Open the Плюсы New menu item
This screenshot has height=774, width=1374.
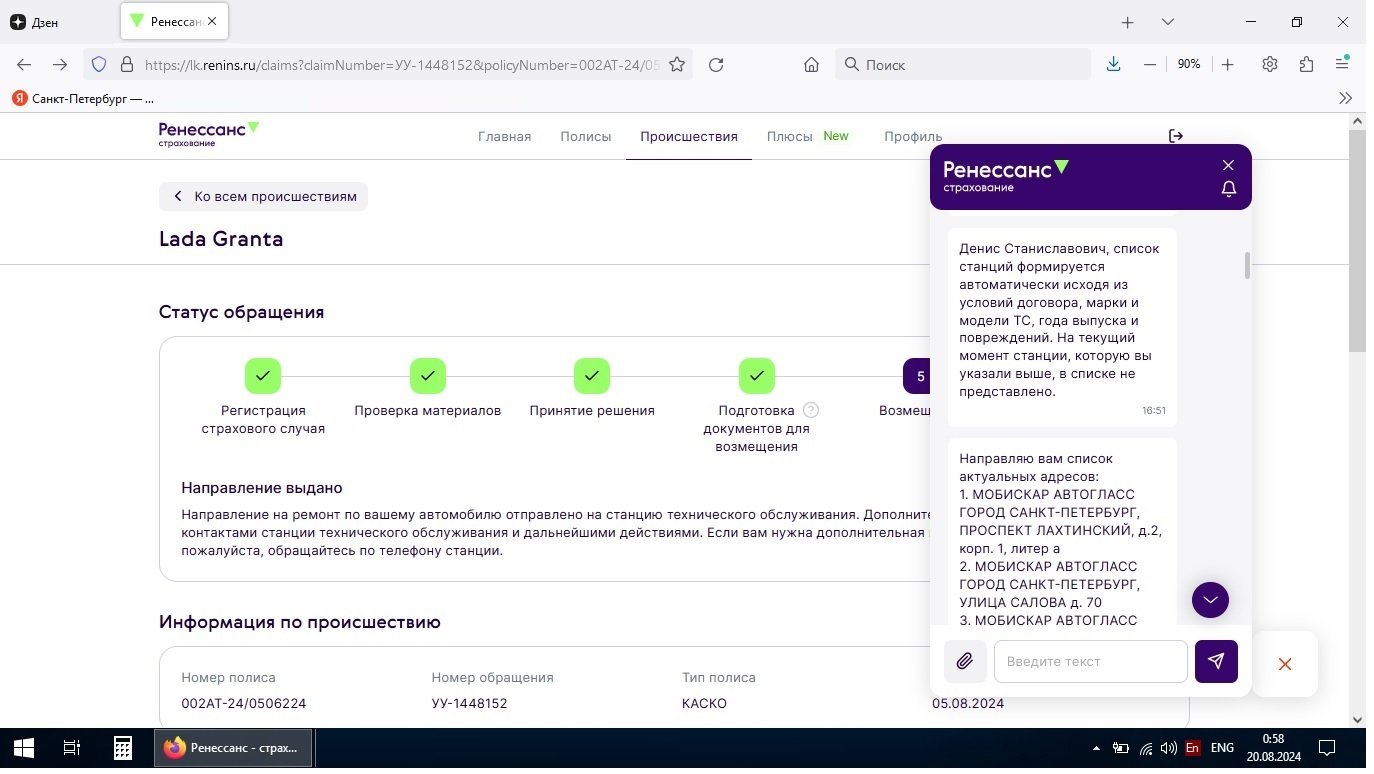click(808, 136)
